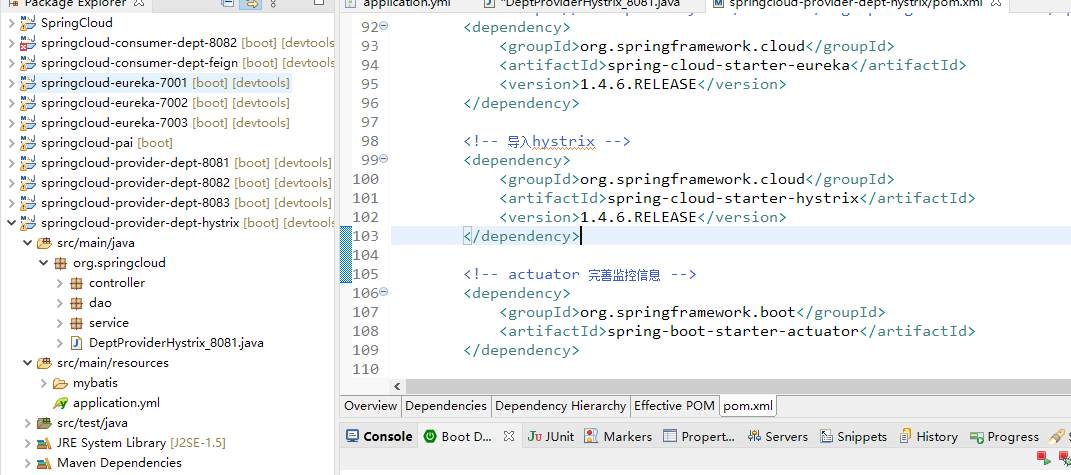1071x475 pixels.
Task: Expand JRE System Library node
Action: tap(27, 443)
